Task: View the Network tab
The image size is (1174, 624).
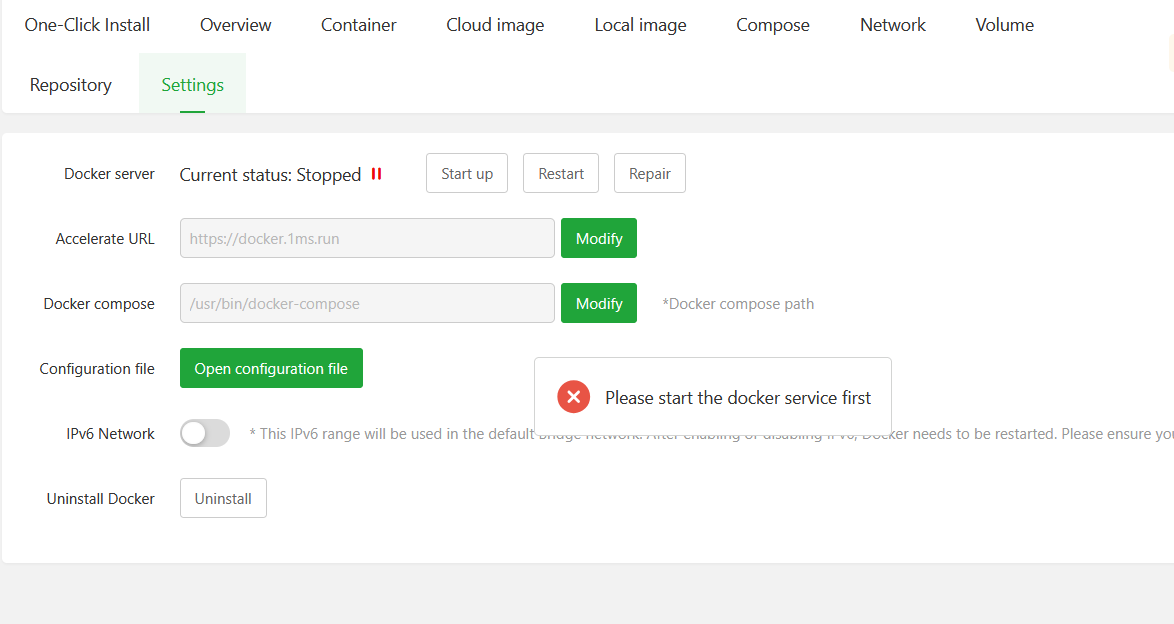Action: (x=893, y=25)
